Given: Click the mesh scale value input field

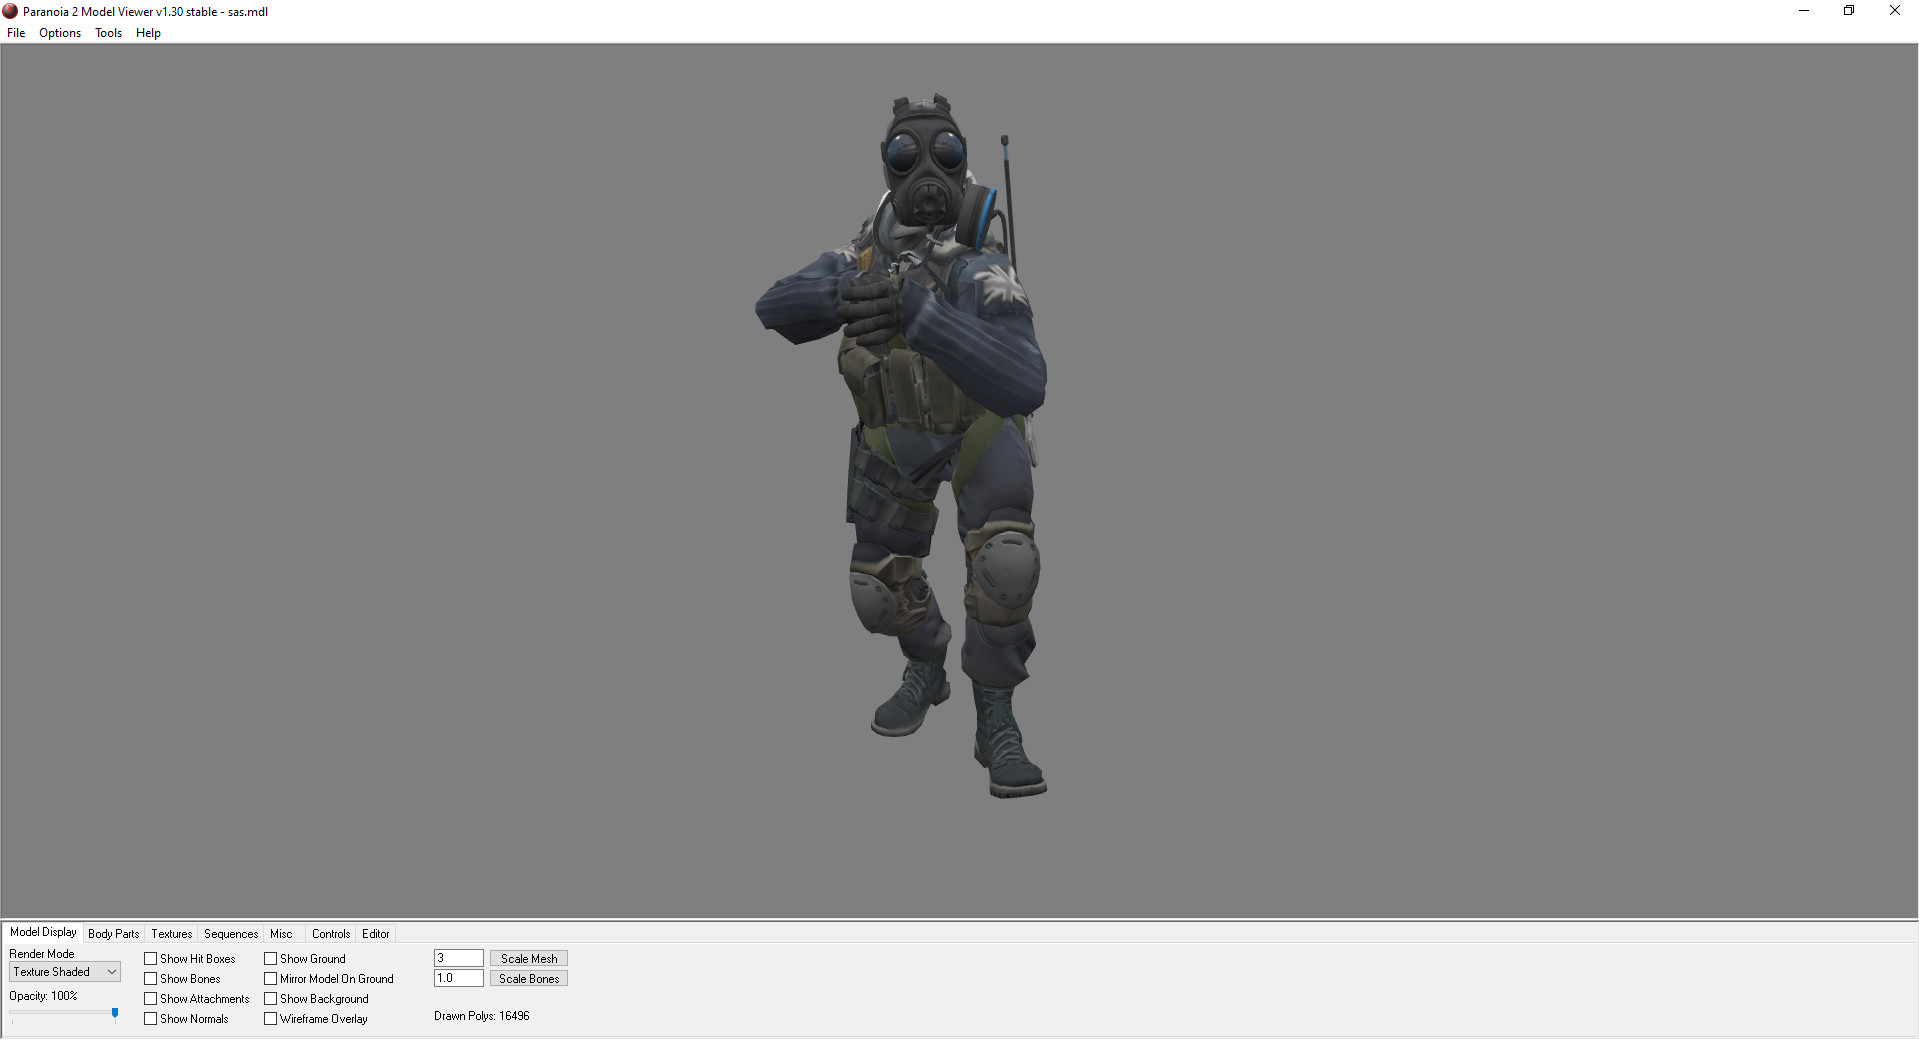Looking at the screenshot, I should tap(458, 959).
